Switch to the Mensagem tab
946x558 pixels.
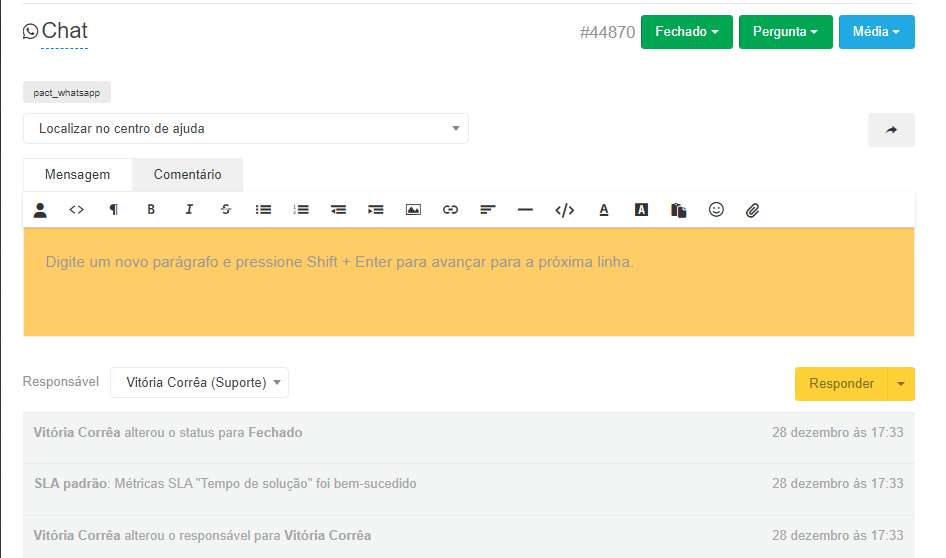coord(77,175)
